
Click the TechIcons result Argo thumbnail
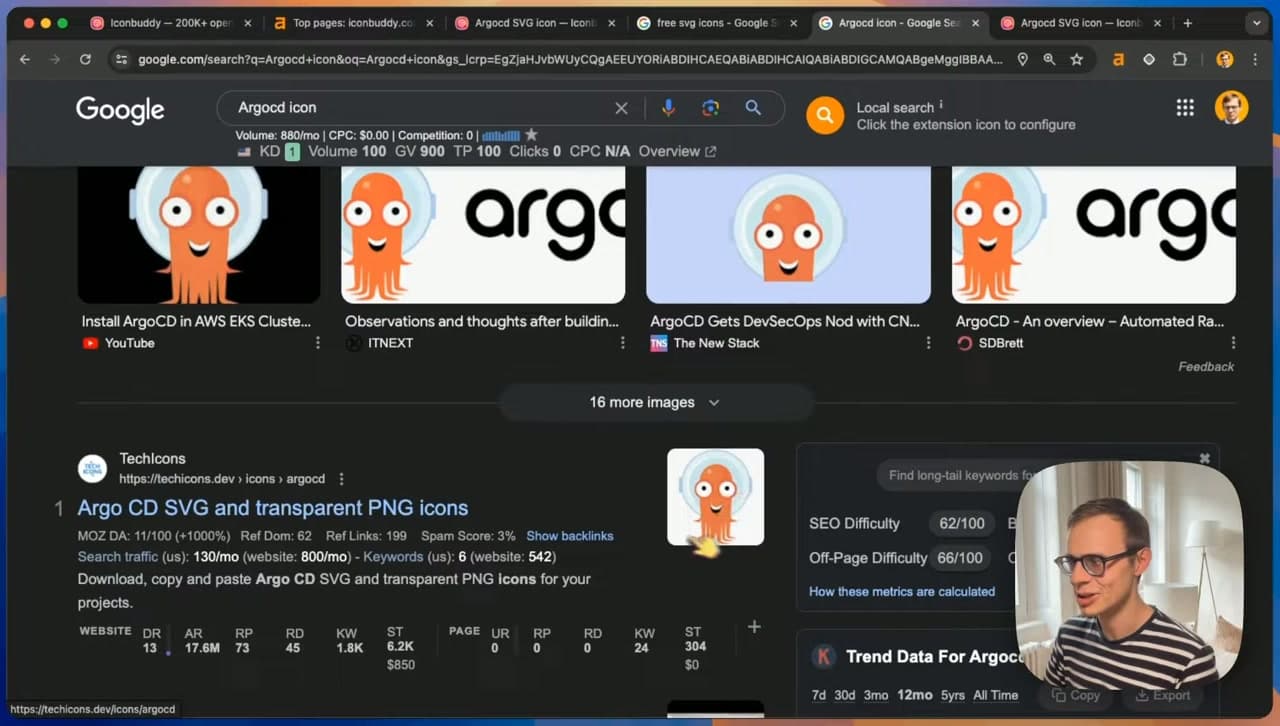click(x=715, y=497)
